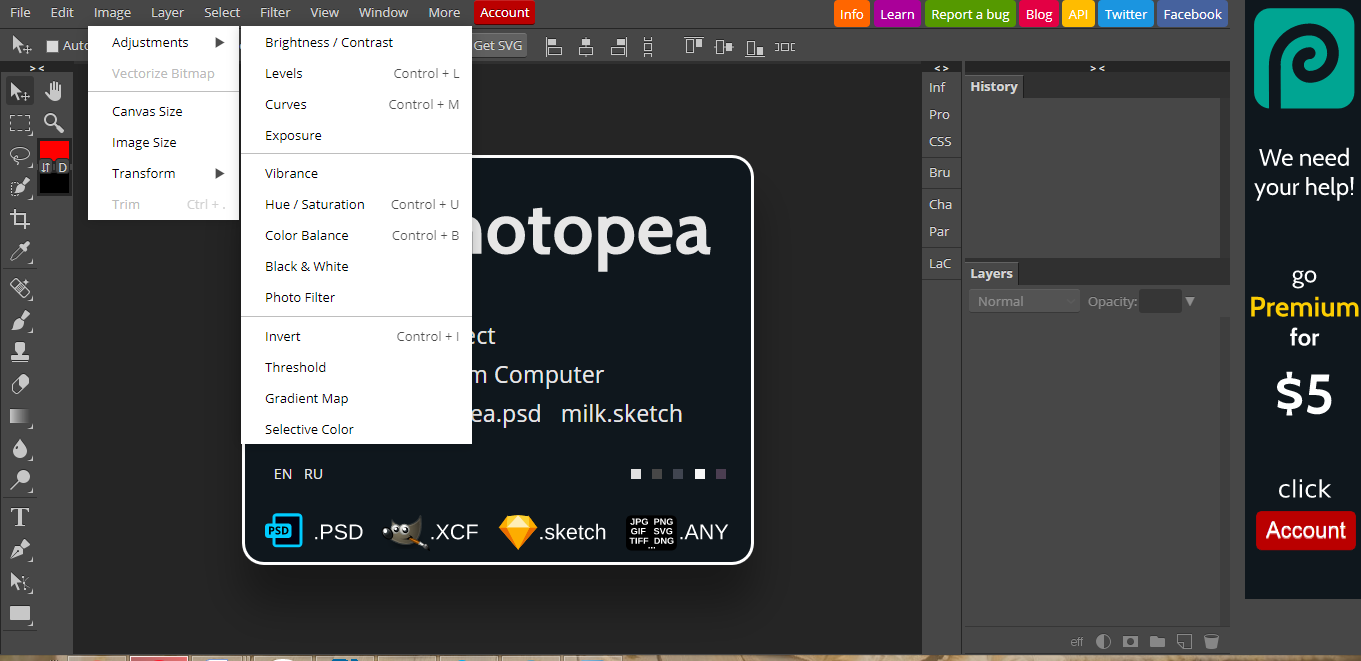Select the Zoom magnifier tool
1361x661 pixels.
point(54,123)
